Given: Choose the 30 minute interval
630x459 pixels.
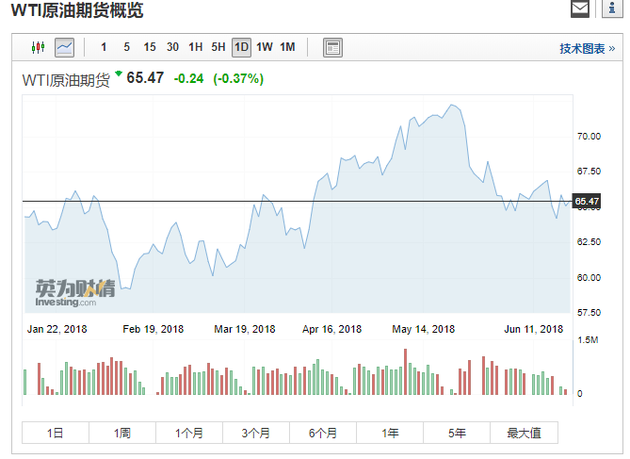Looking at the screenshot, I should pos(173,47).
